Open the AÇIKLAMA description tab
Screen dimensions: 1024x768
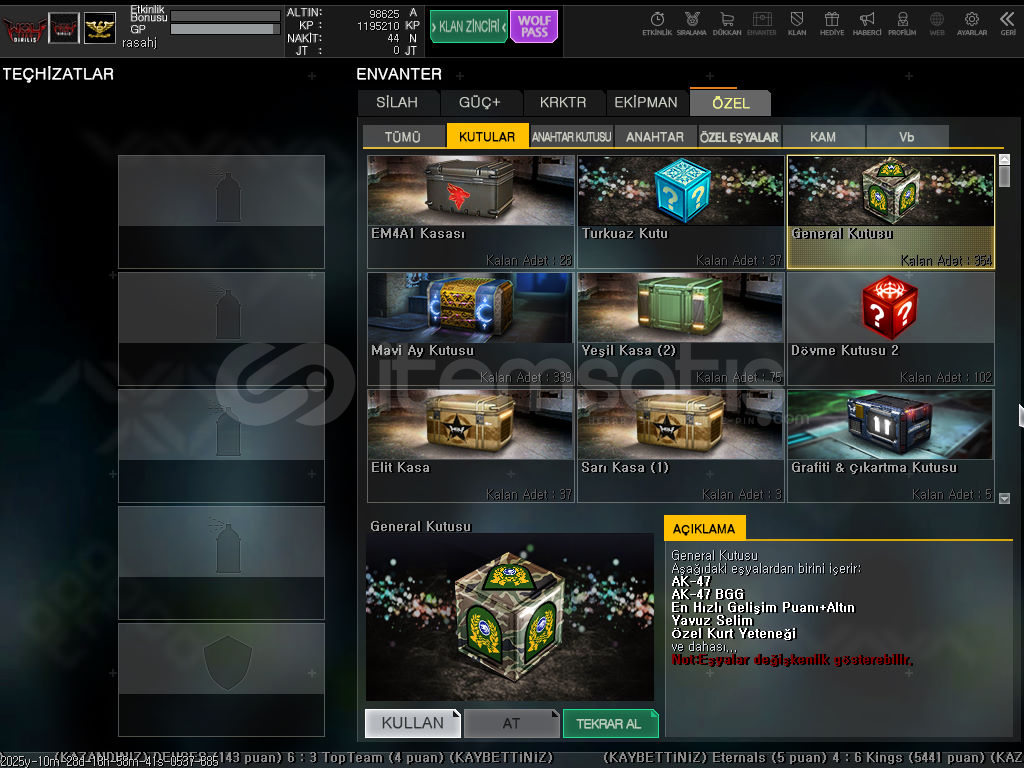pos(704,528)
